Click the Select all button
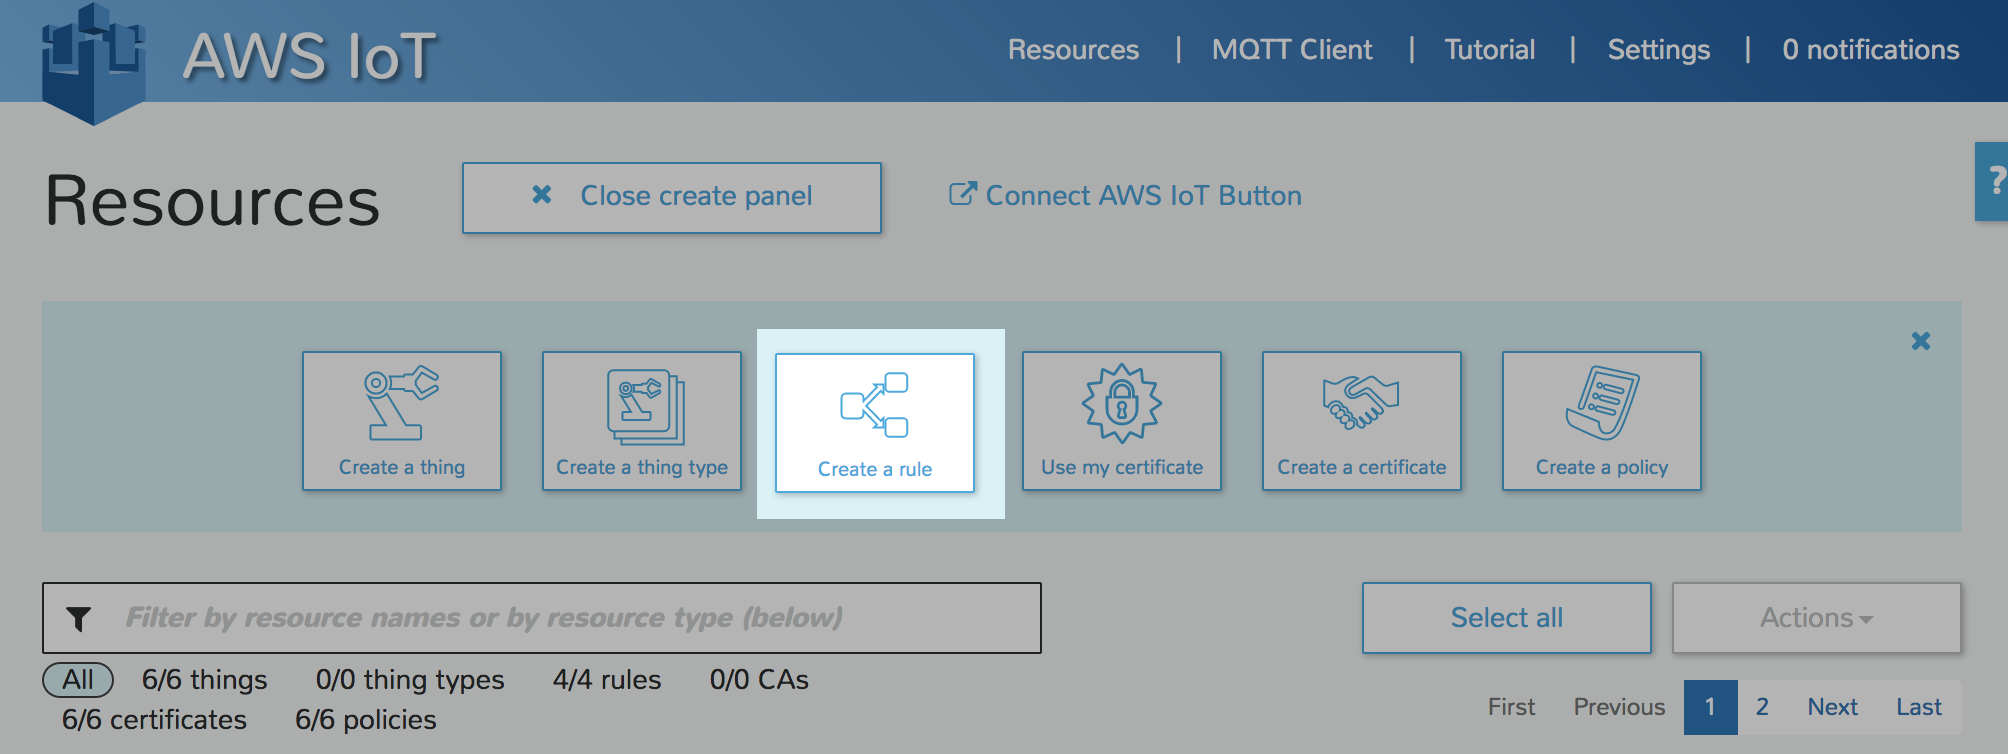The width and height of the screenshot is (2008, 754). 1507,618
